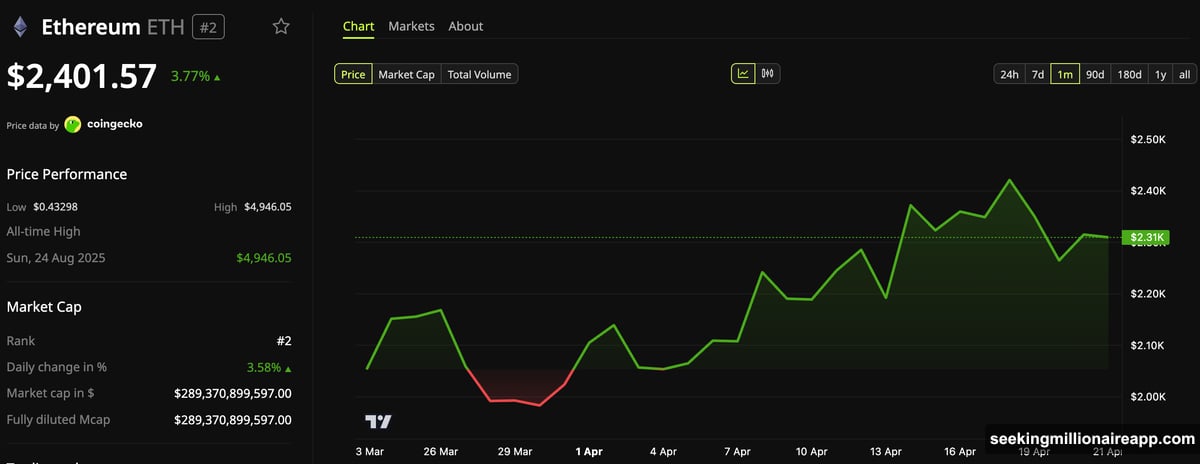
Task: Click the 13 Apr x-axis date
Action: pyautogui.click(x=885, y=452)
